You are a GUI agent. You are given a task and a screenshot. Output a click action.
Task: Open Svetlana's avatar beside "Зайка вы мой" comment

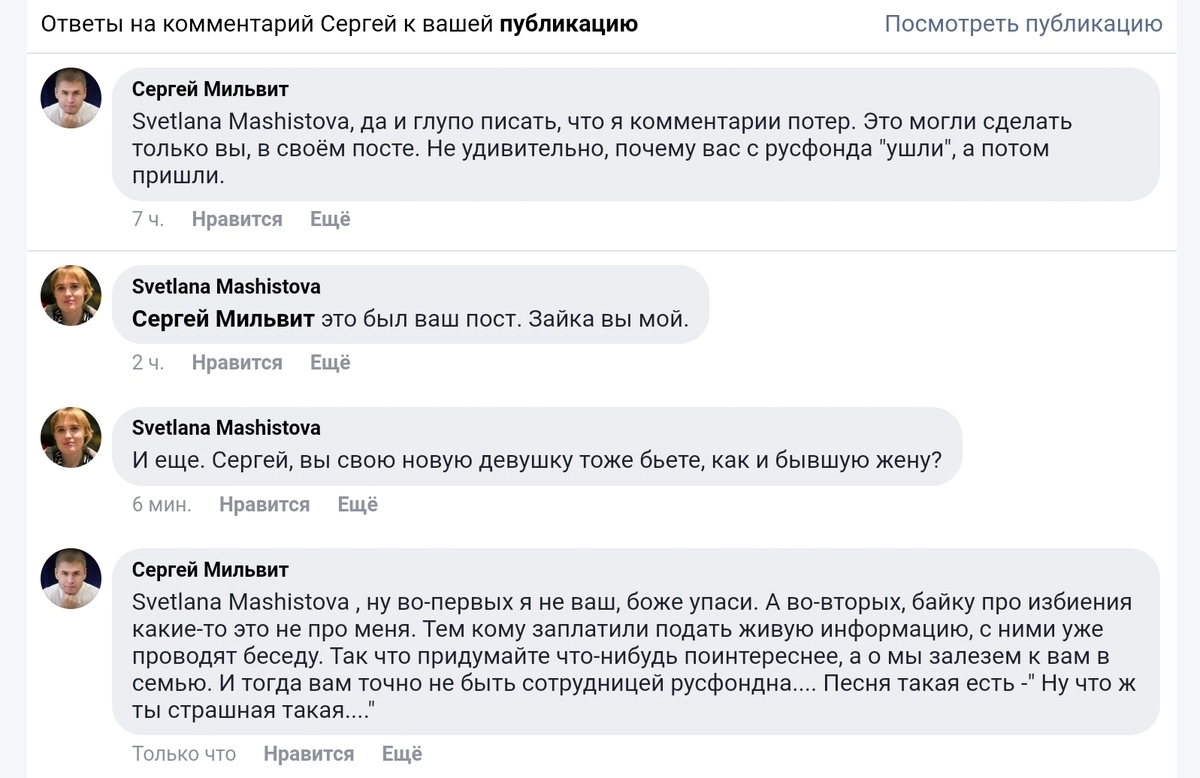[x=71, y=295]
